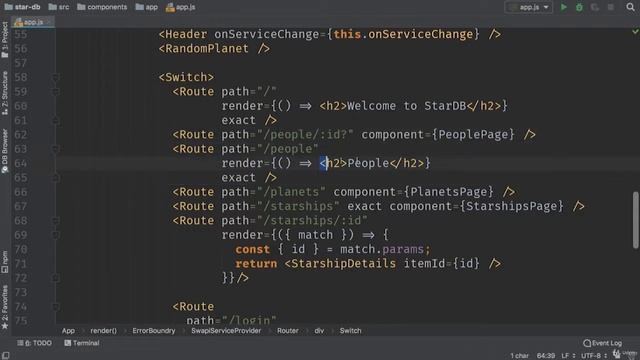Collapse the fold marker at line 72

pos(56,278)
